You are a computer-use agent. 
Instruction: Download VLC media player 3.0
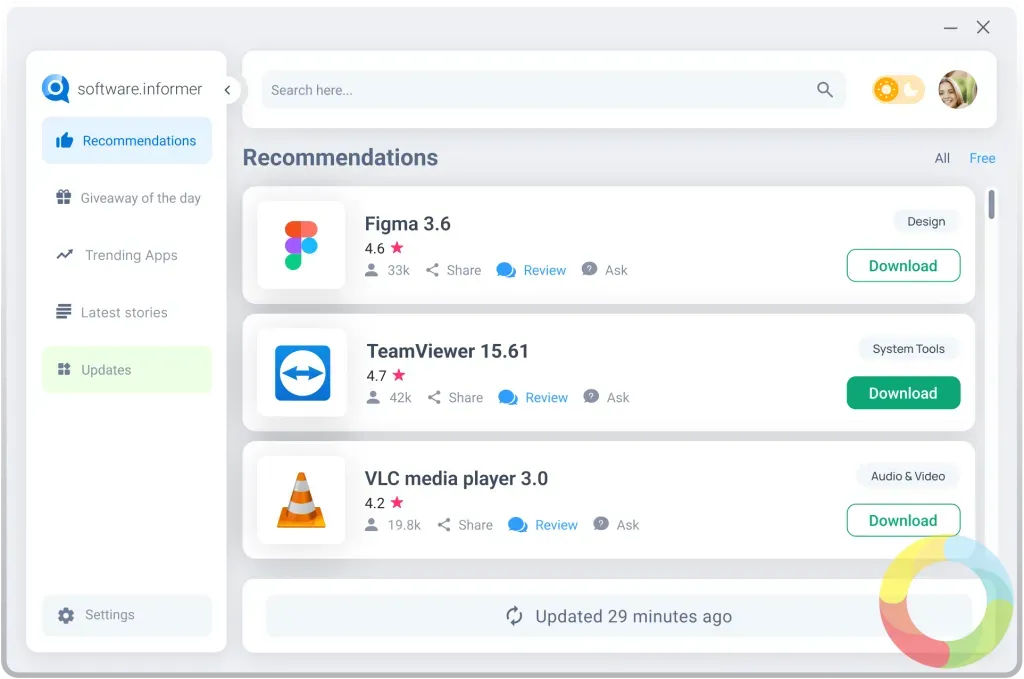click(x=903, y=520)
